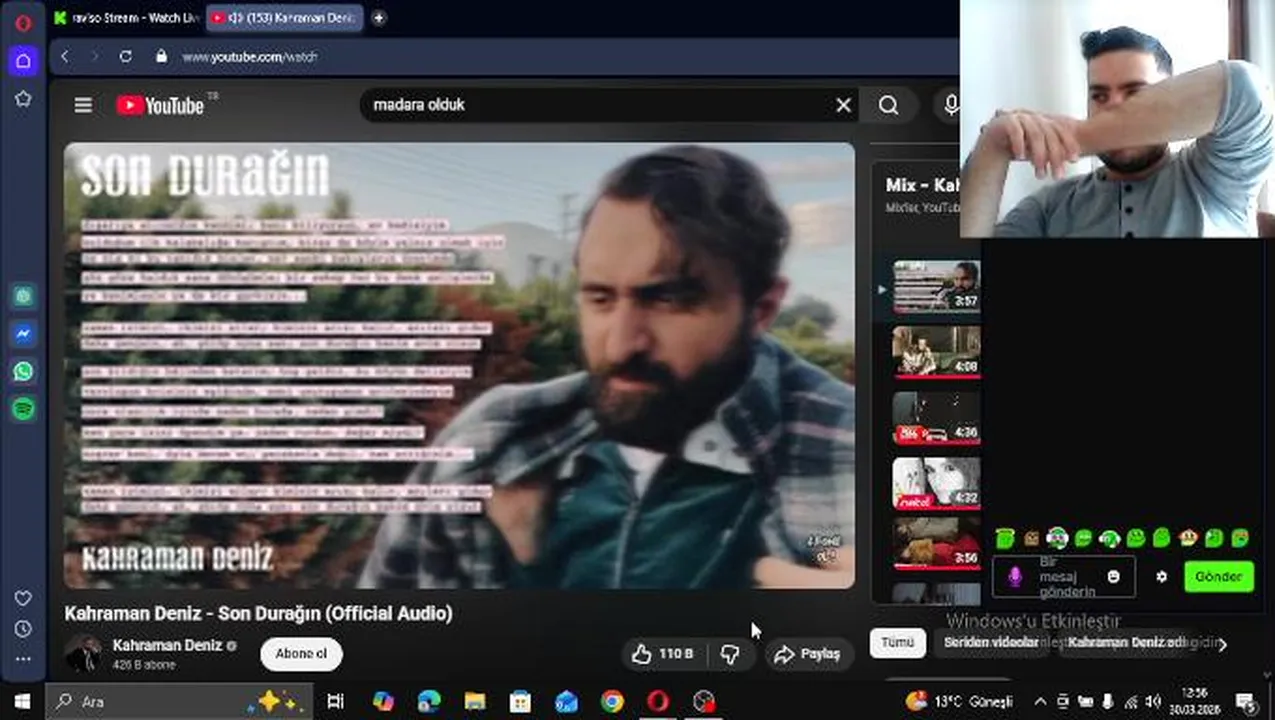Open chat settings gear icon
Screen dimensions: 1275x720
1161,577
